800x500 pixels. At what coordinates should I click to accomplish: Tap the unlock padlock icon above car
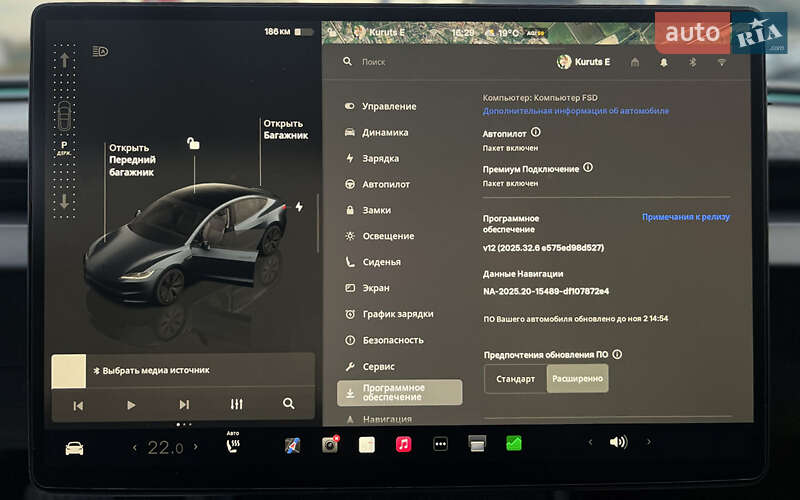coord(193,143)
